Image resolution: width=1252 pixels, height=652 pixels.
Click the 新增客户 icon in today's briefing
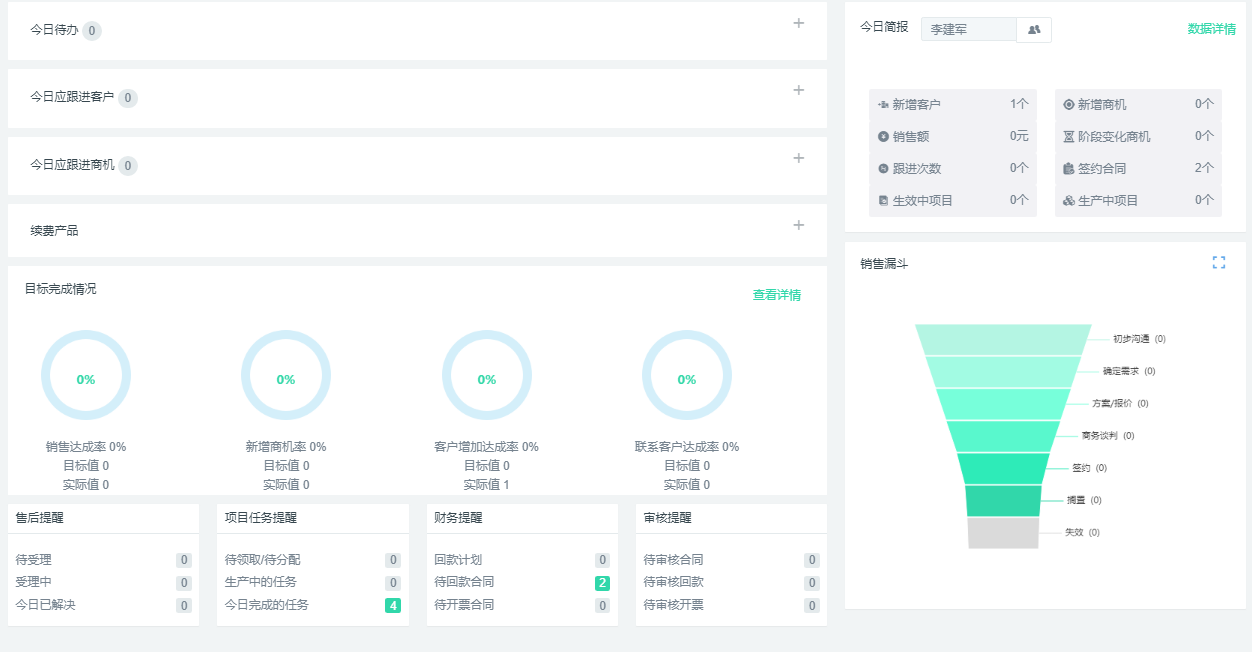point(883,105)
